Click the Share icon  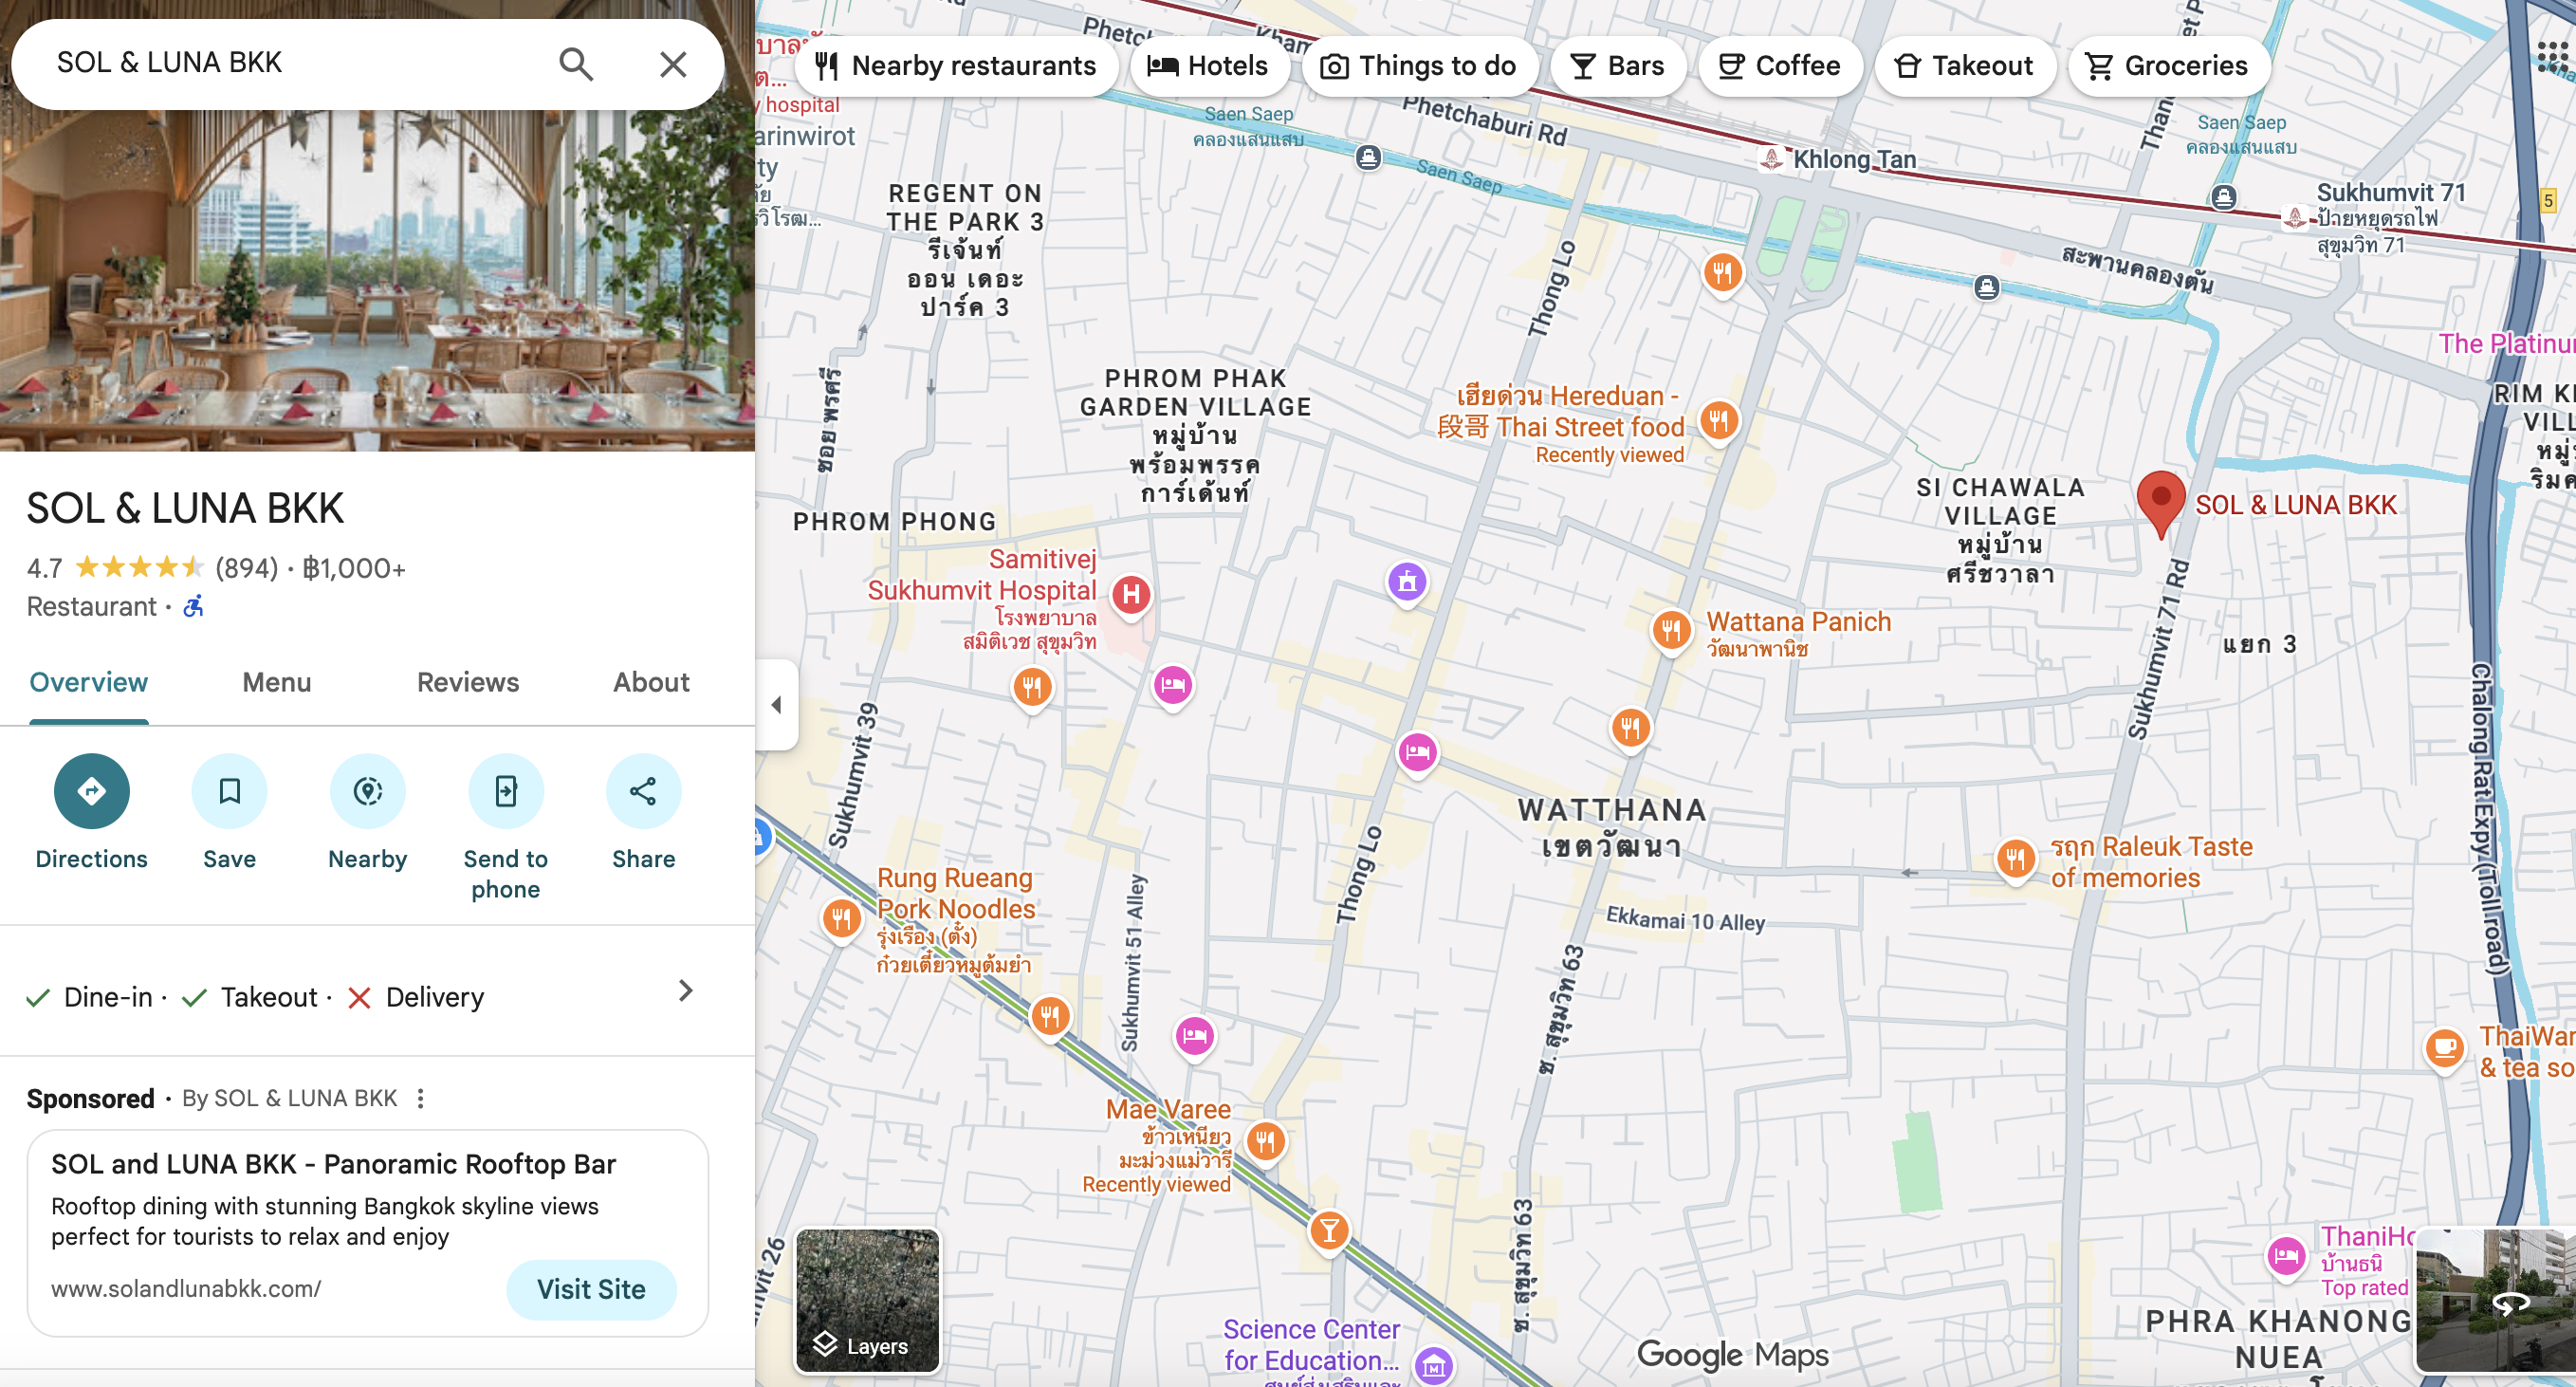click(x=643, y=791)
